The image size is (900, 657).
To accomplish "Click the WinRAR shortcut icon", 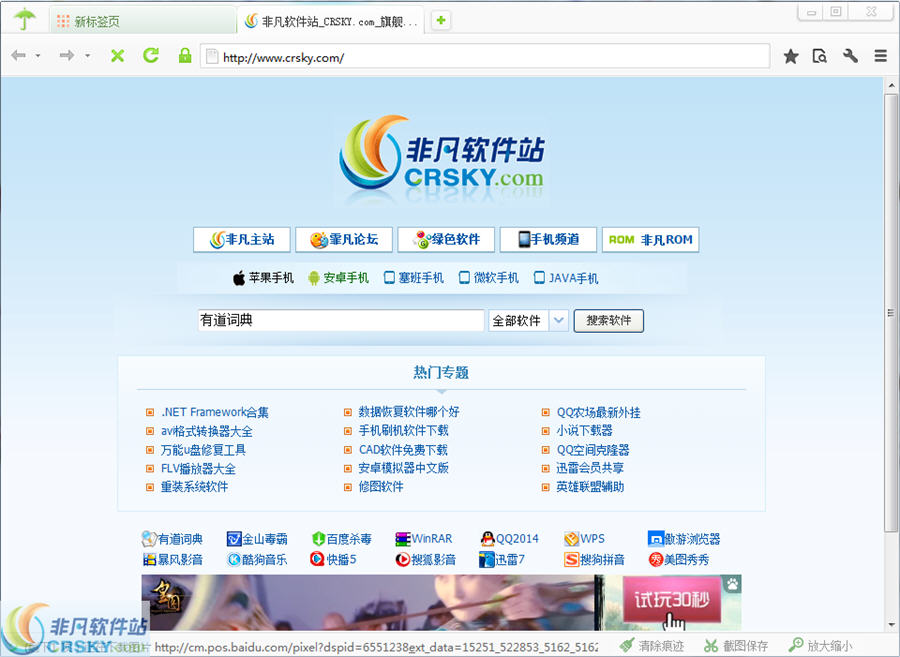I will pyautogui.click(x=403, y=539).
